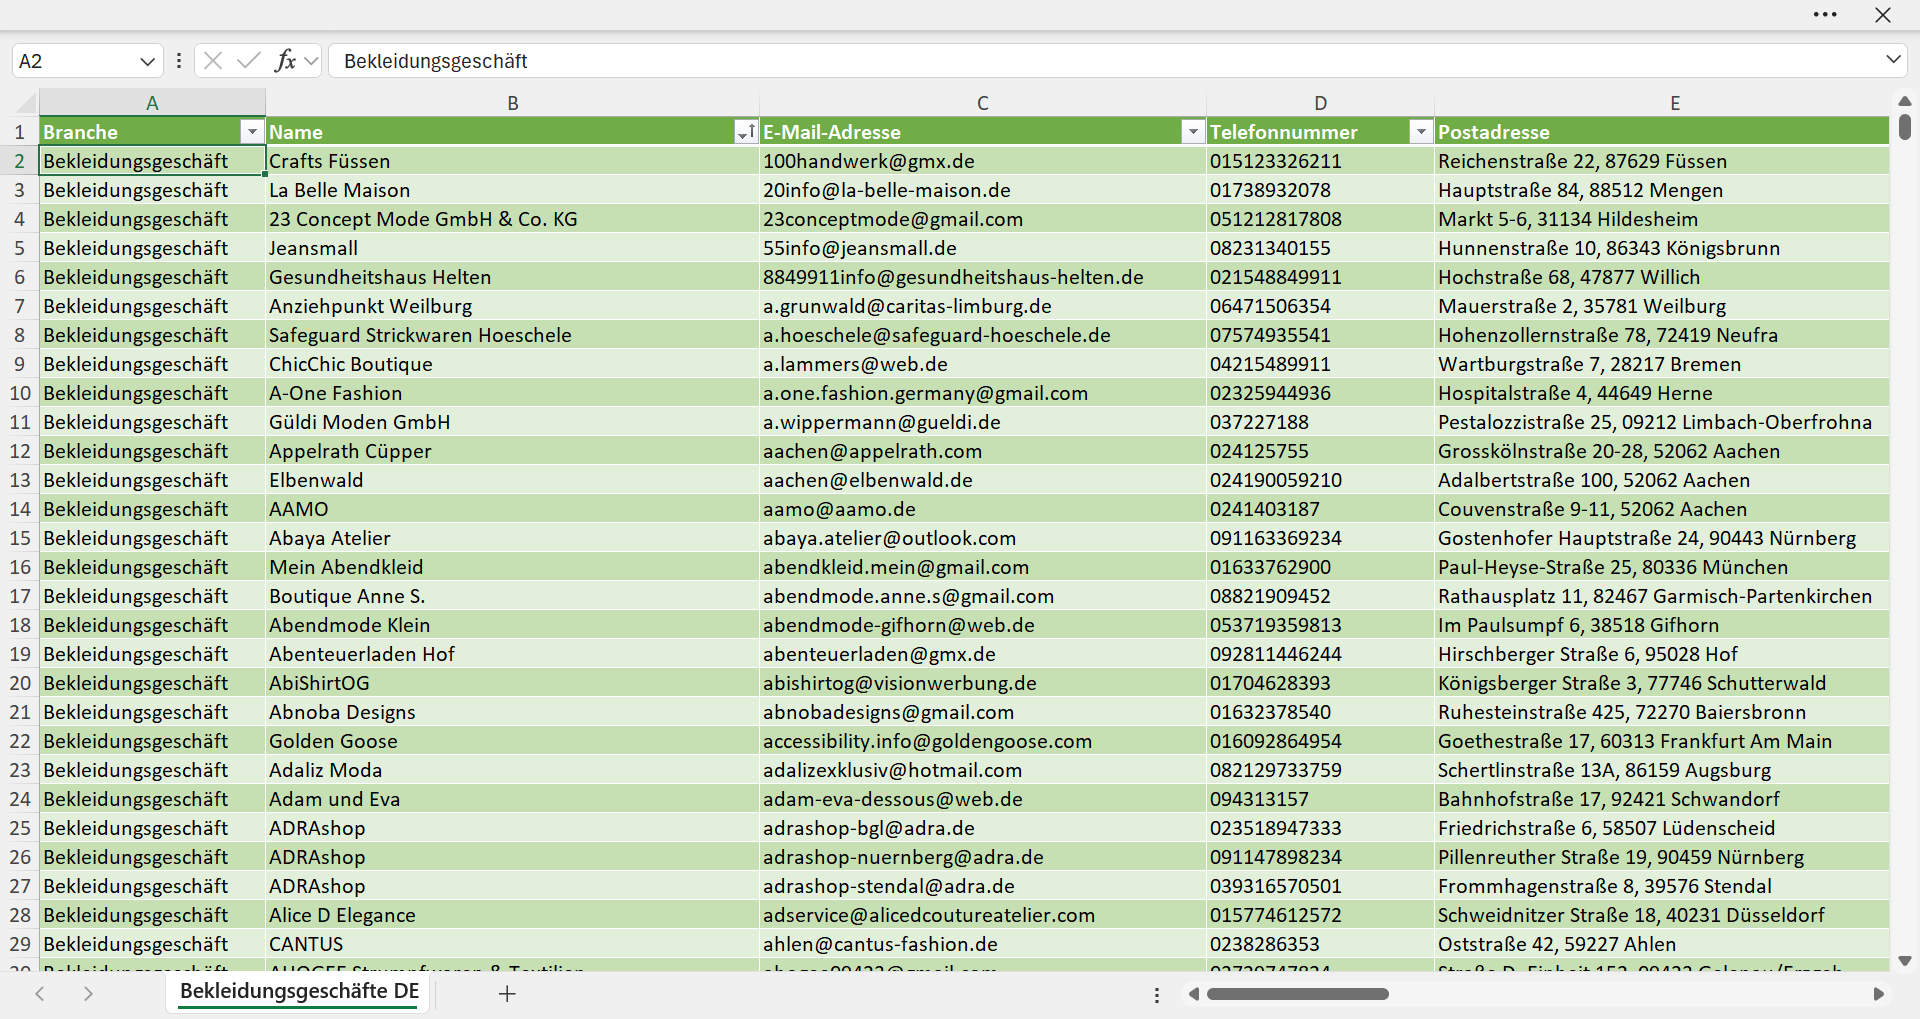Select the address 'Wartburgstraße 7, 28217 Bremen'
This screenshot has width=1920, height=1019.
click(x=1662, y=364)
